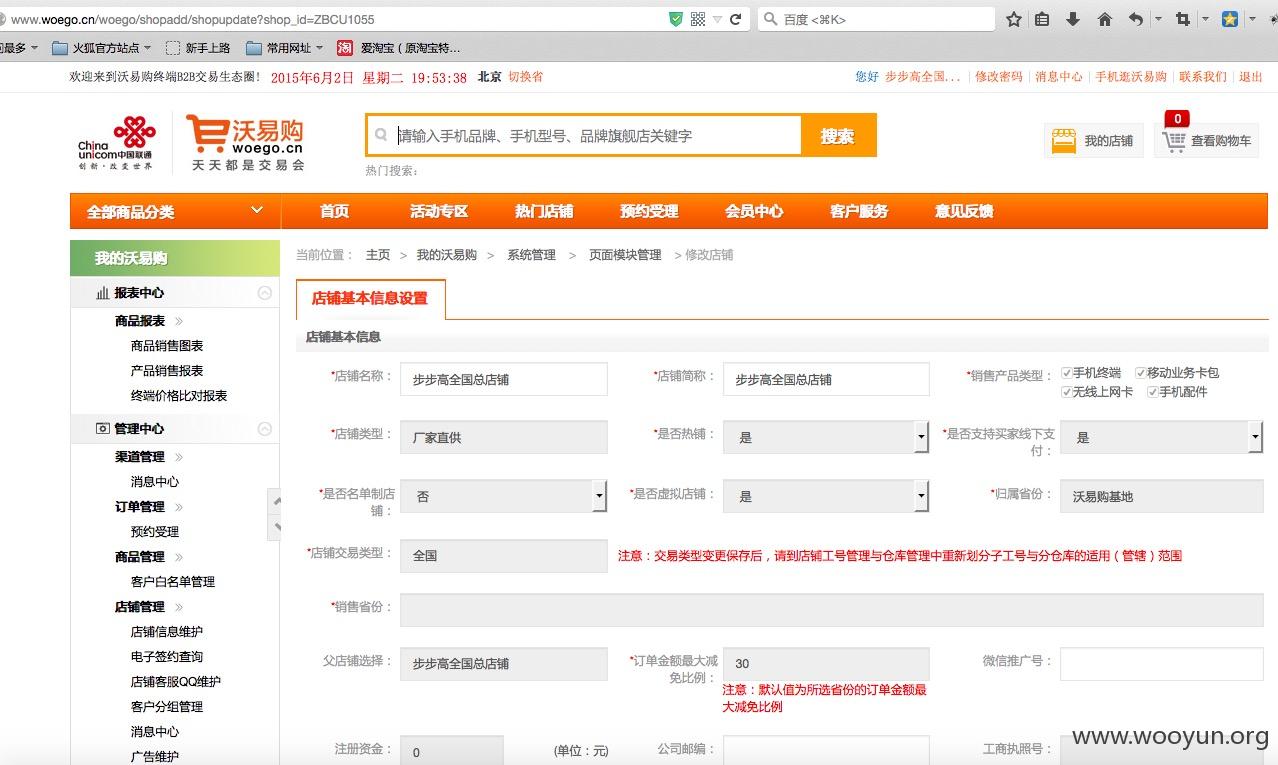Open the 是否热铺 dropdown

826,437
